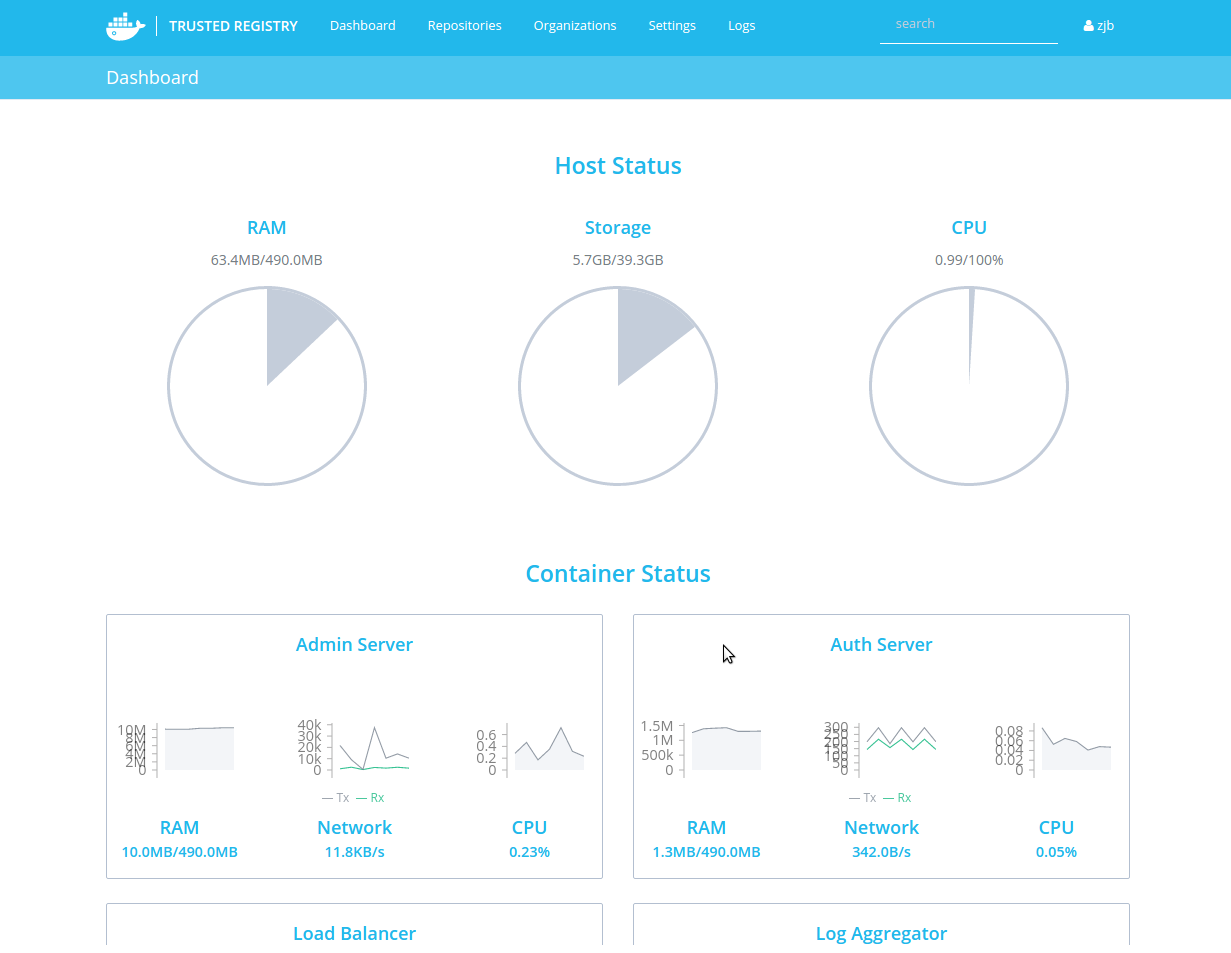Click the Docker whale logo
The height and width of the screenshot is (953, 1231).
click(125, 26)
